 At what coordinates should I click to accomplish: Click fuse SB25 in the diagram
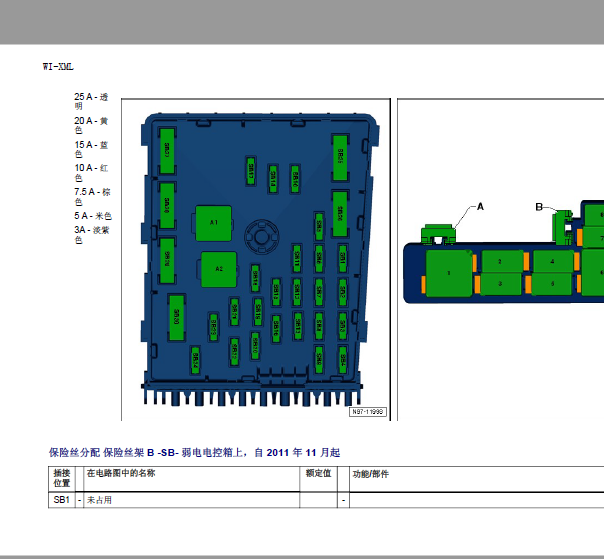pos(340,157)
